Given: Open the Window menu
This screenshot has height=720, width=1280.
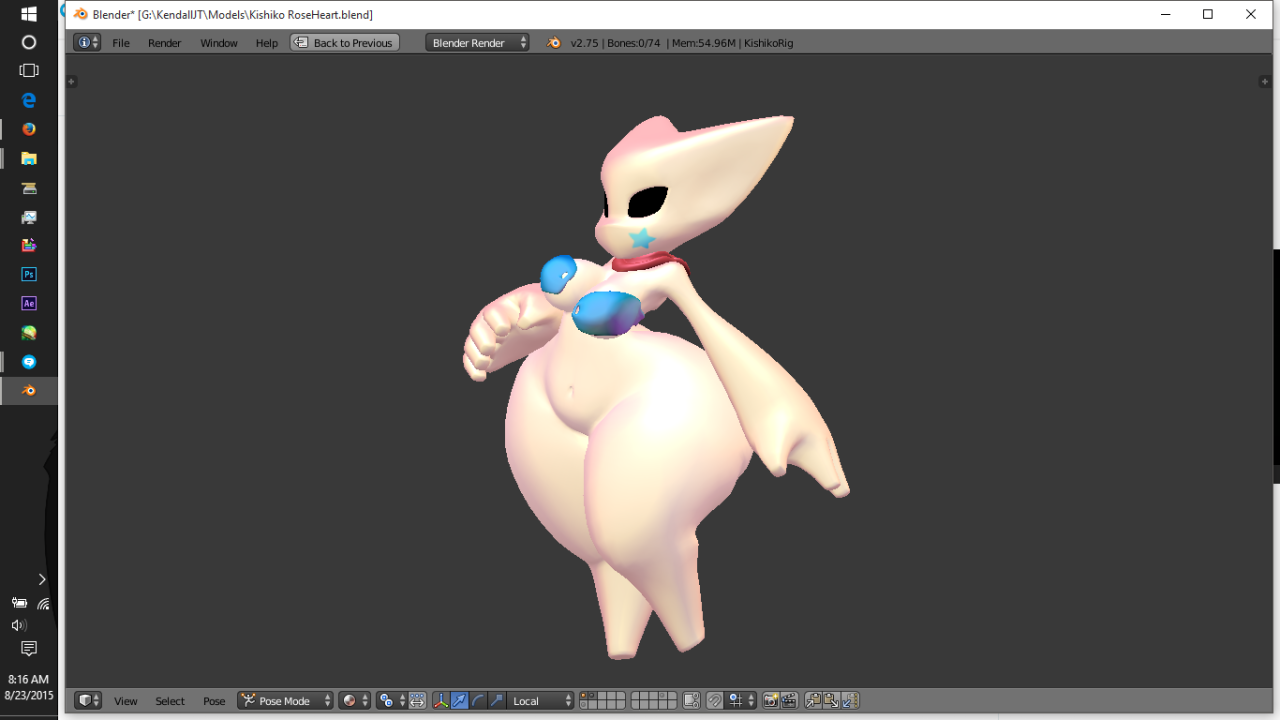Looking at the screenshot, I should click(x=219, y=43).
